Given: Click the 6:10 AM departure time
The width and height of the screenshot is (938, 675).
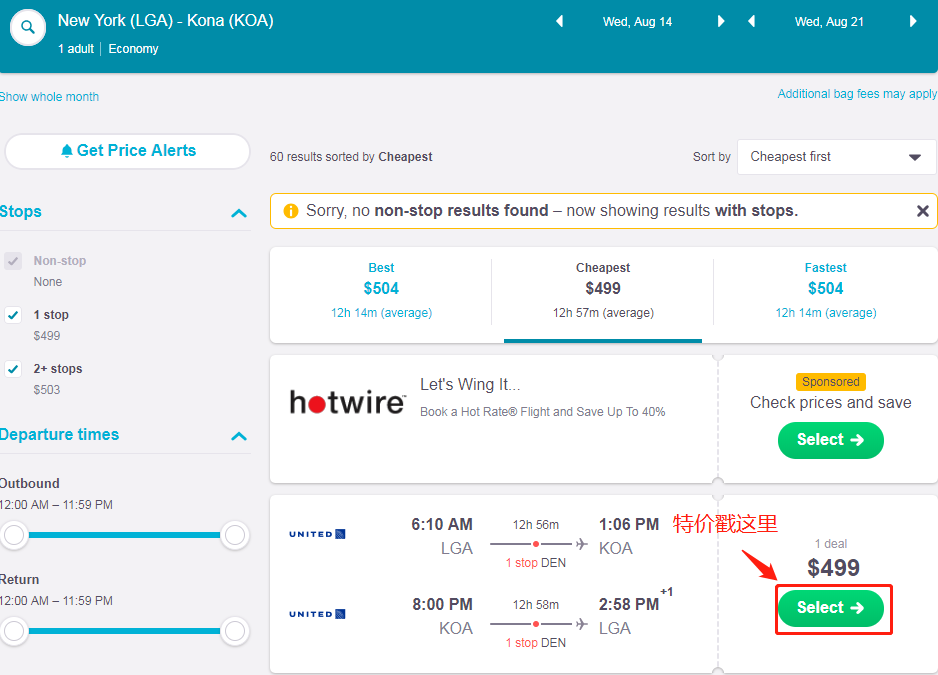Looking at the screenshot, I should pyautogui.click(x=441, y=524).
